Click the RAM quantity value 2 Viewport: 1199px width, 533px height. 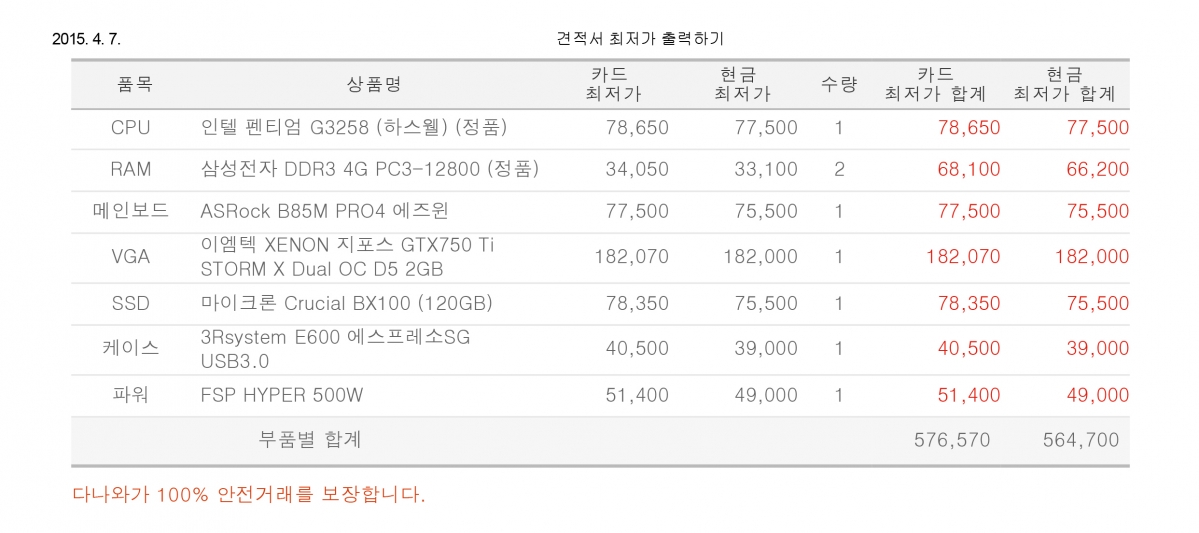coord(839,169)
